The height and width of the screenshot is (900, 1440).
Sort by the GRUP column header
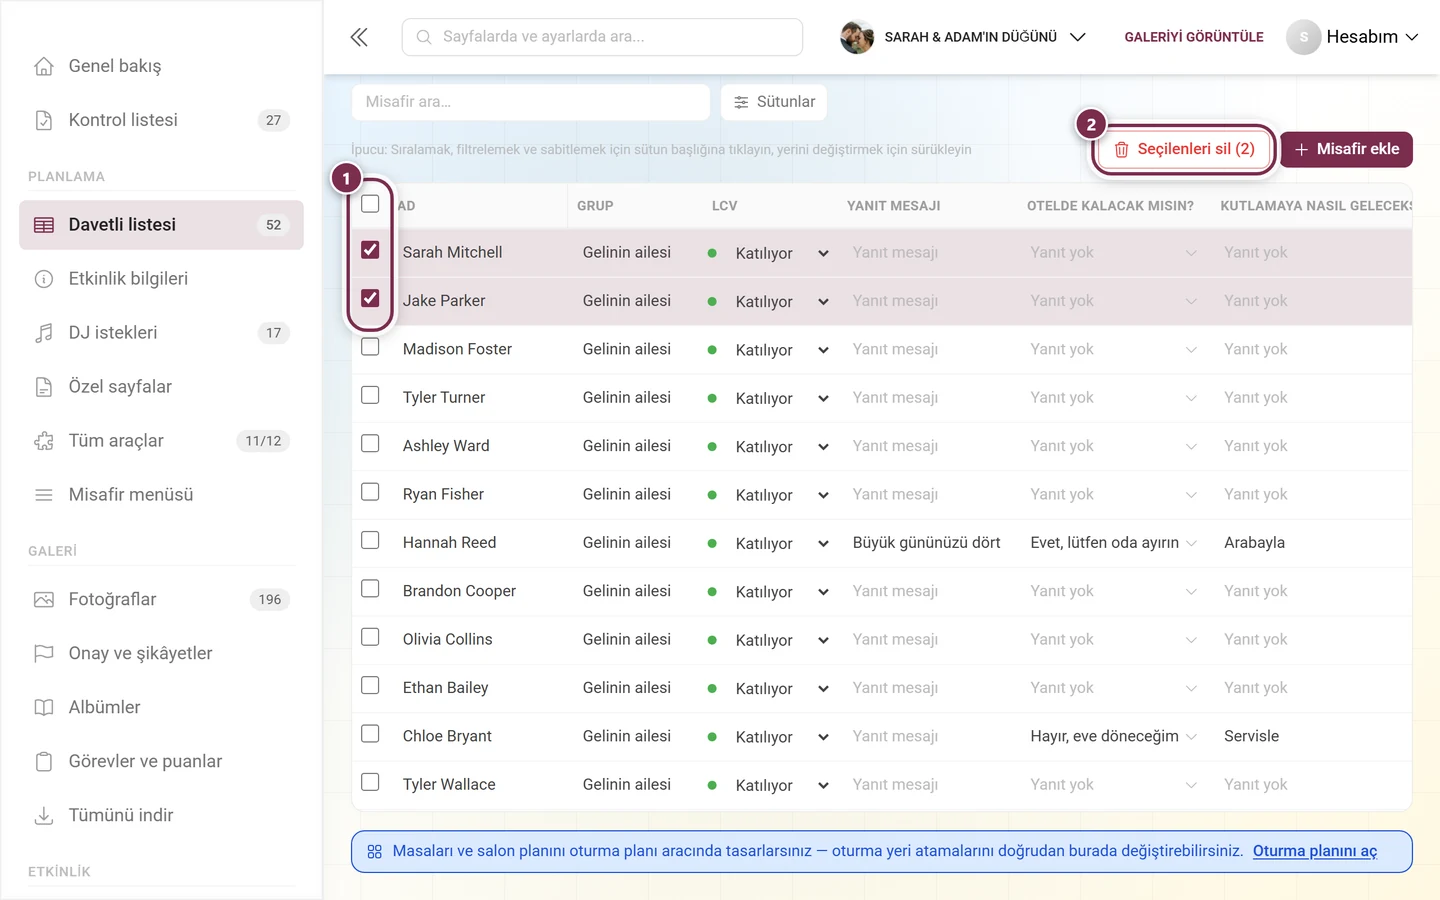pos(595,206)
